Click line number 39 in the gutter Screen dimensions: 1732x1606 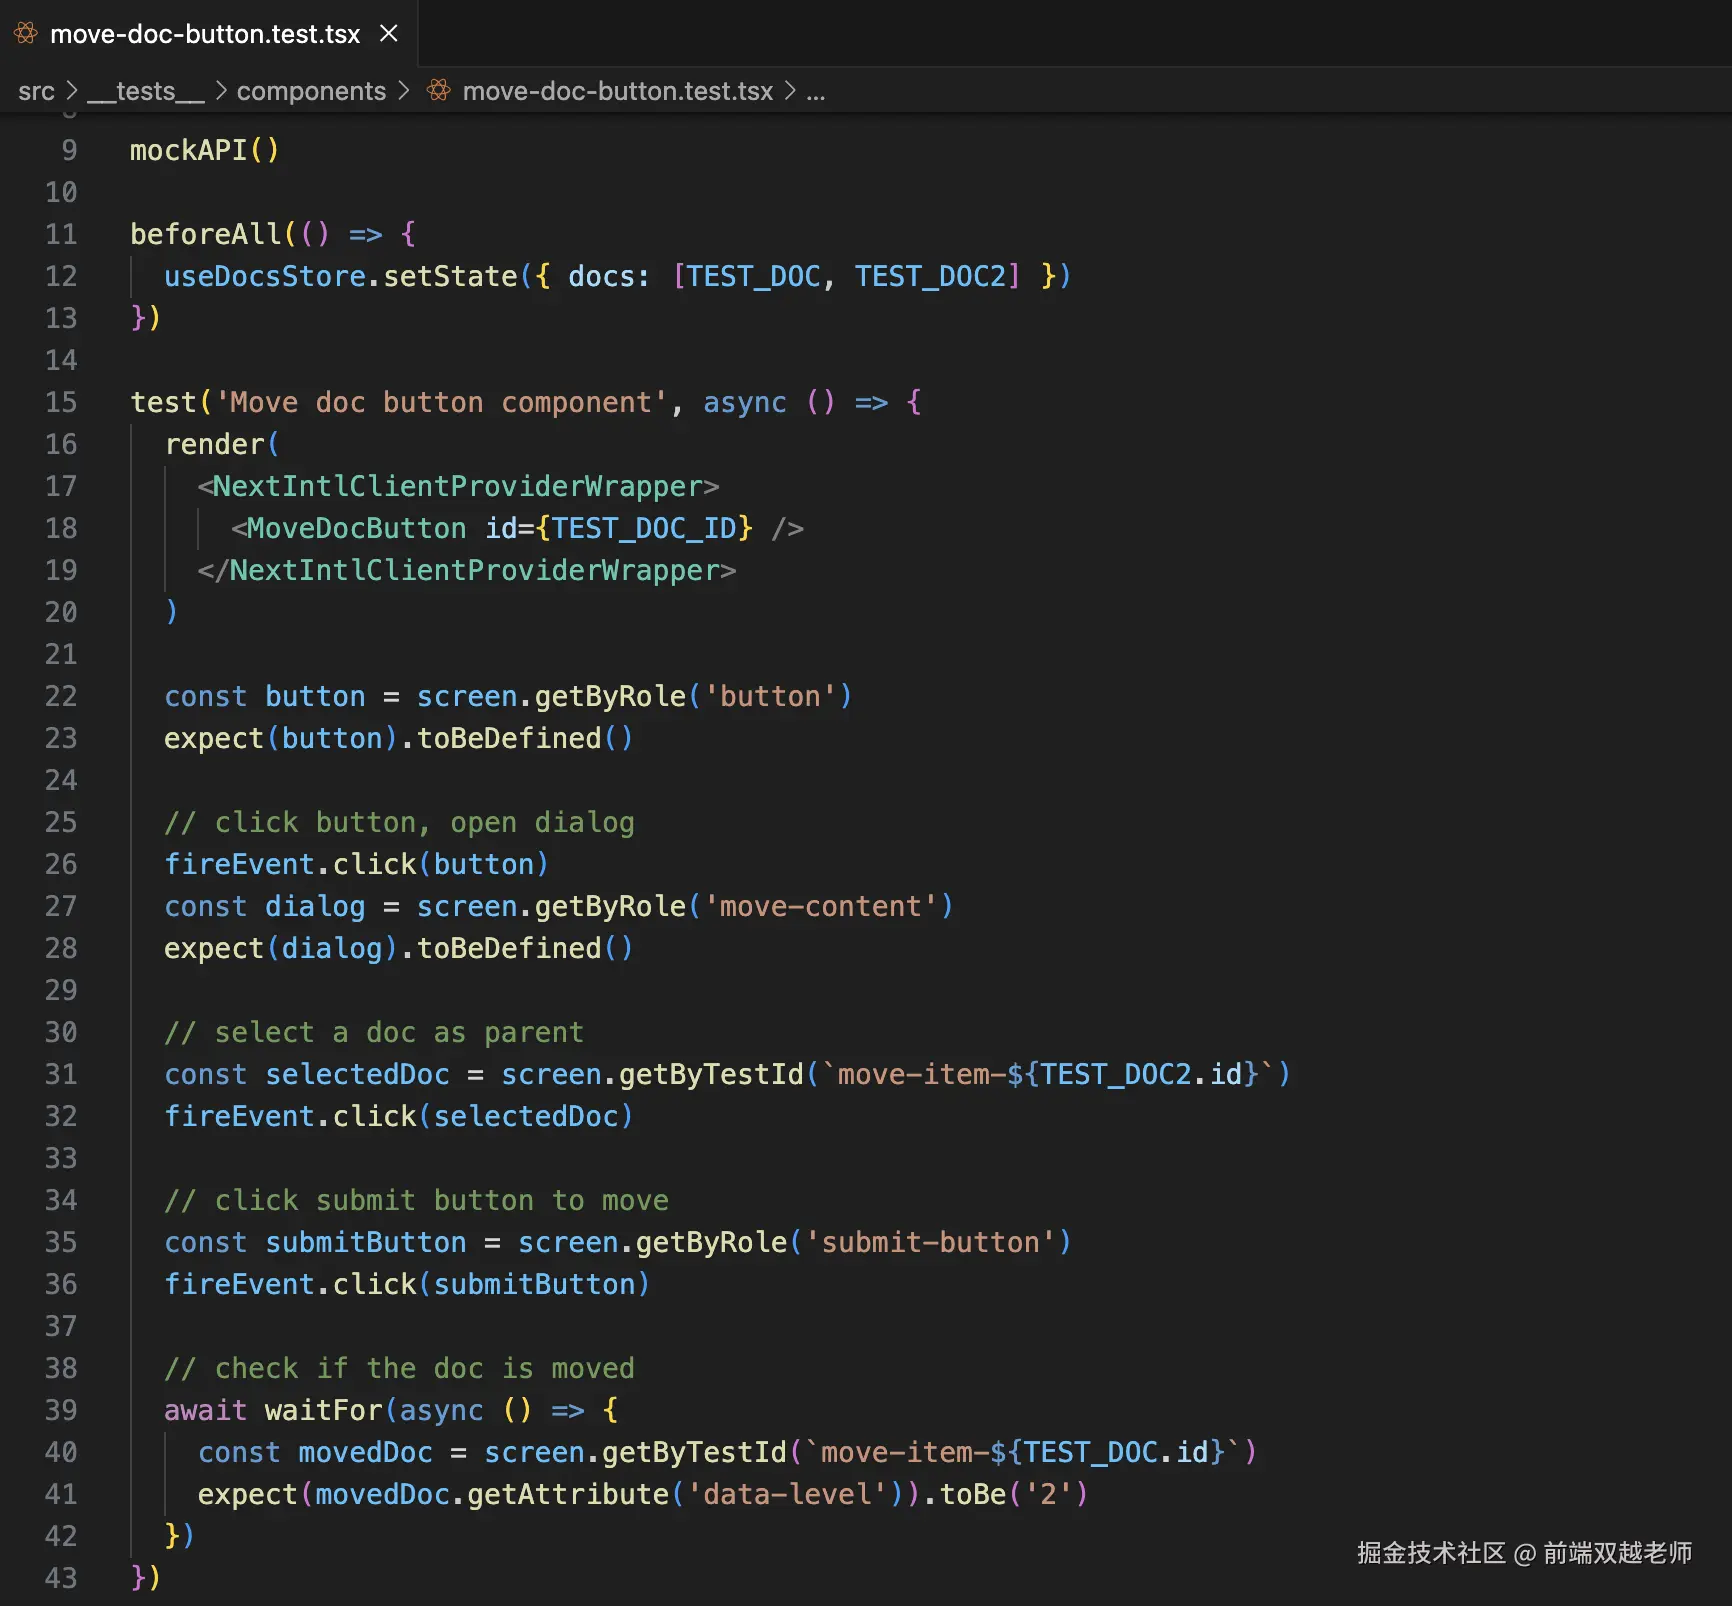point(61,1410)
